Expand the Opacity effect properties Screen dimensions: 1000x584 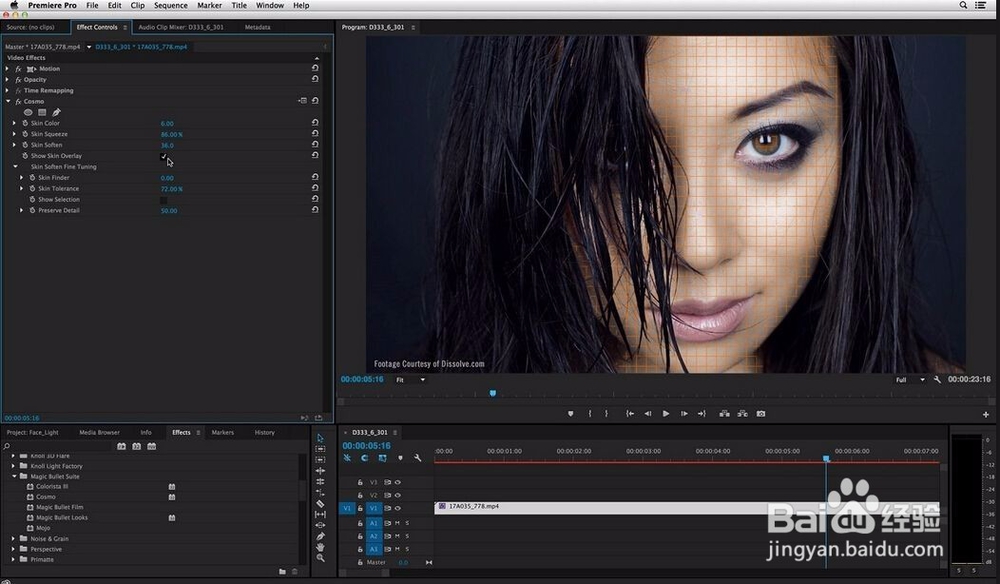(x=8, y=80)
